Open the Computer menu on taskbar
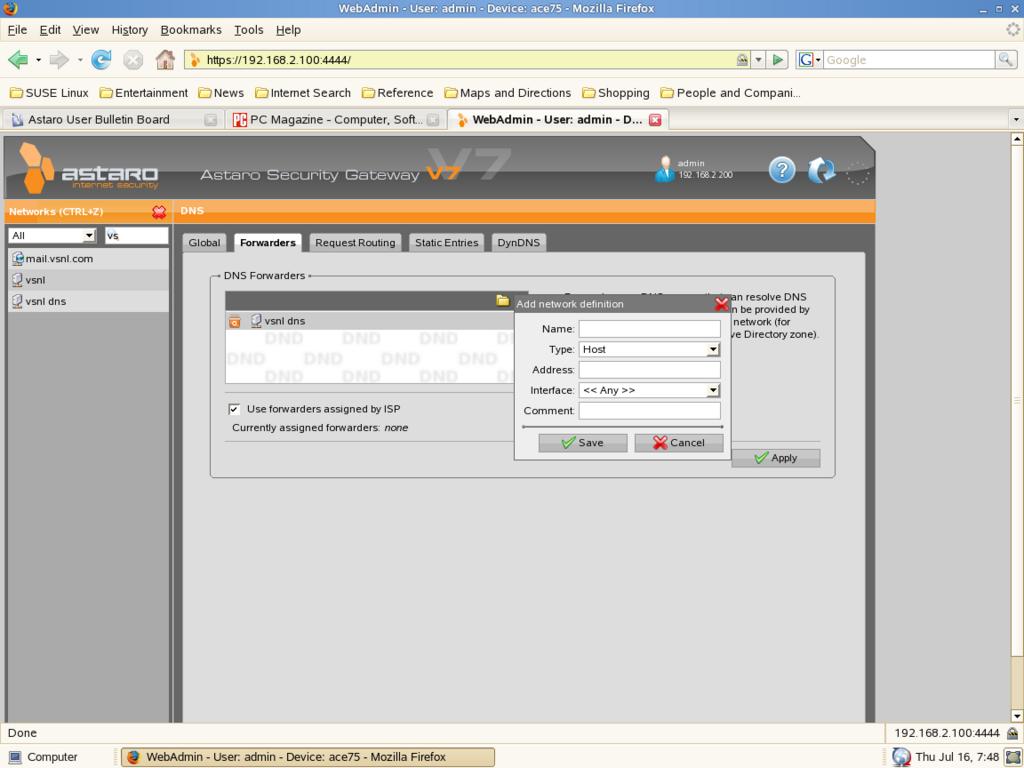1024x768 pixels. click(x=43, y=757)
